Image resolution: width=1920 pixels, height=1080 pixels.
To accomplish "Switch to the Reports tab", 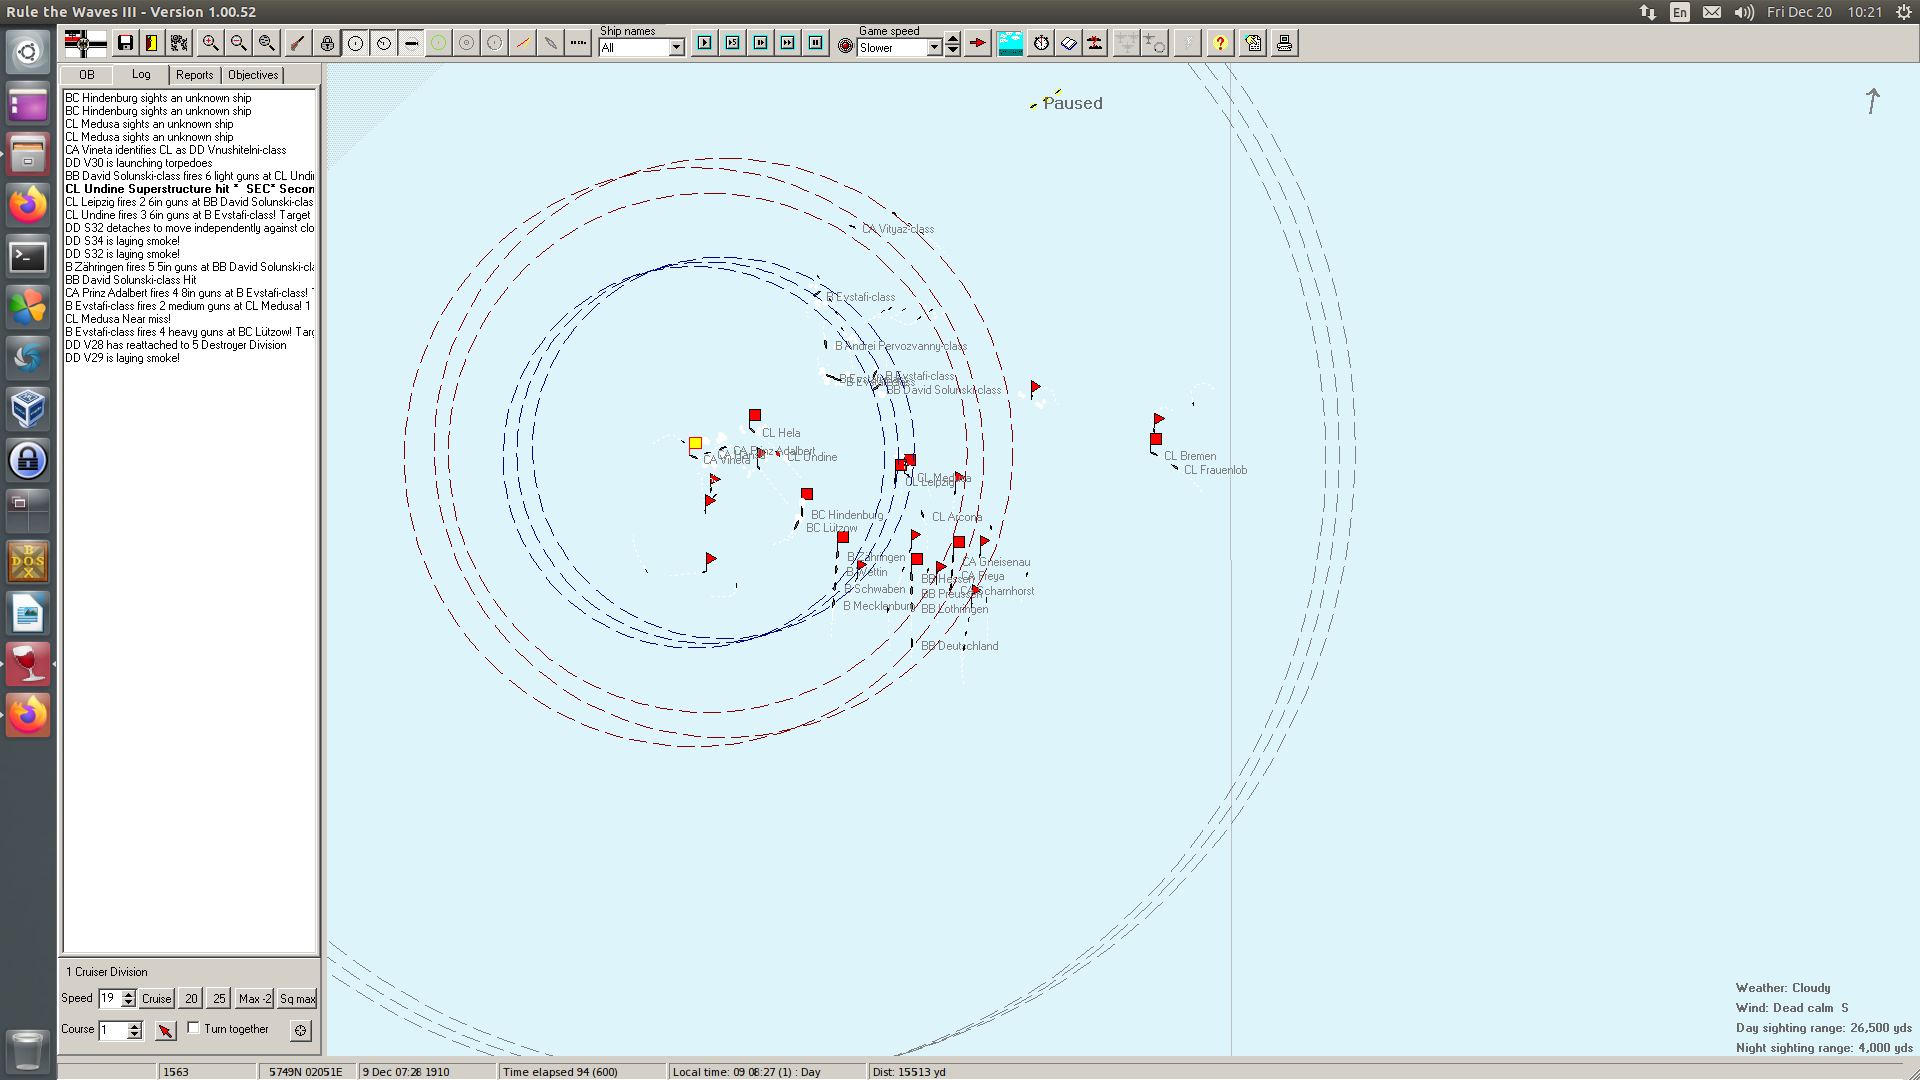I will [x=194, y=75].
